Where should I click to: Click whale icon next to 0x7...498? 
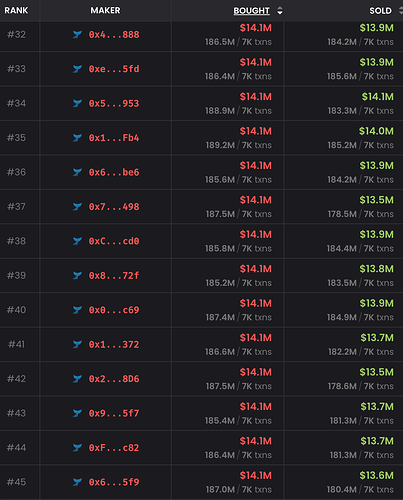pyautogui.click(x=77, y=207)
